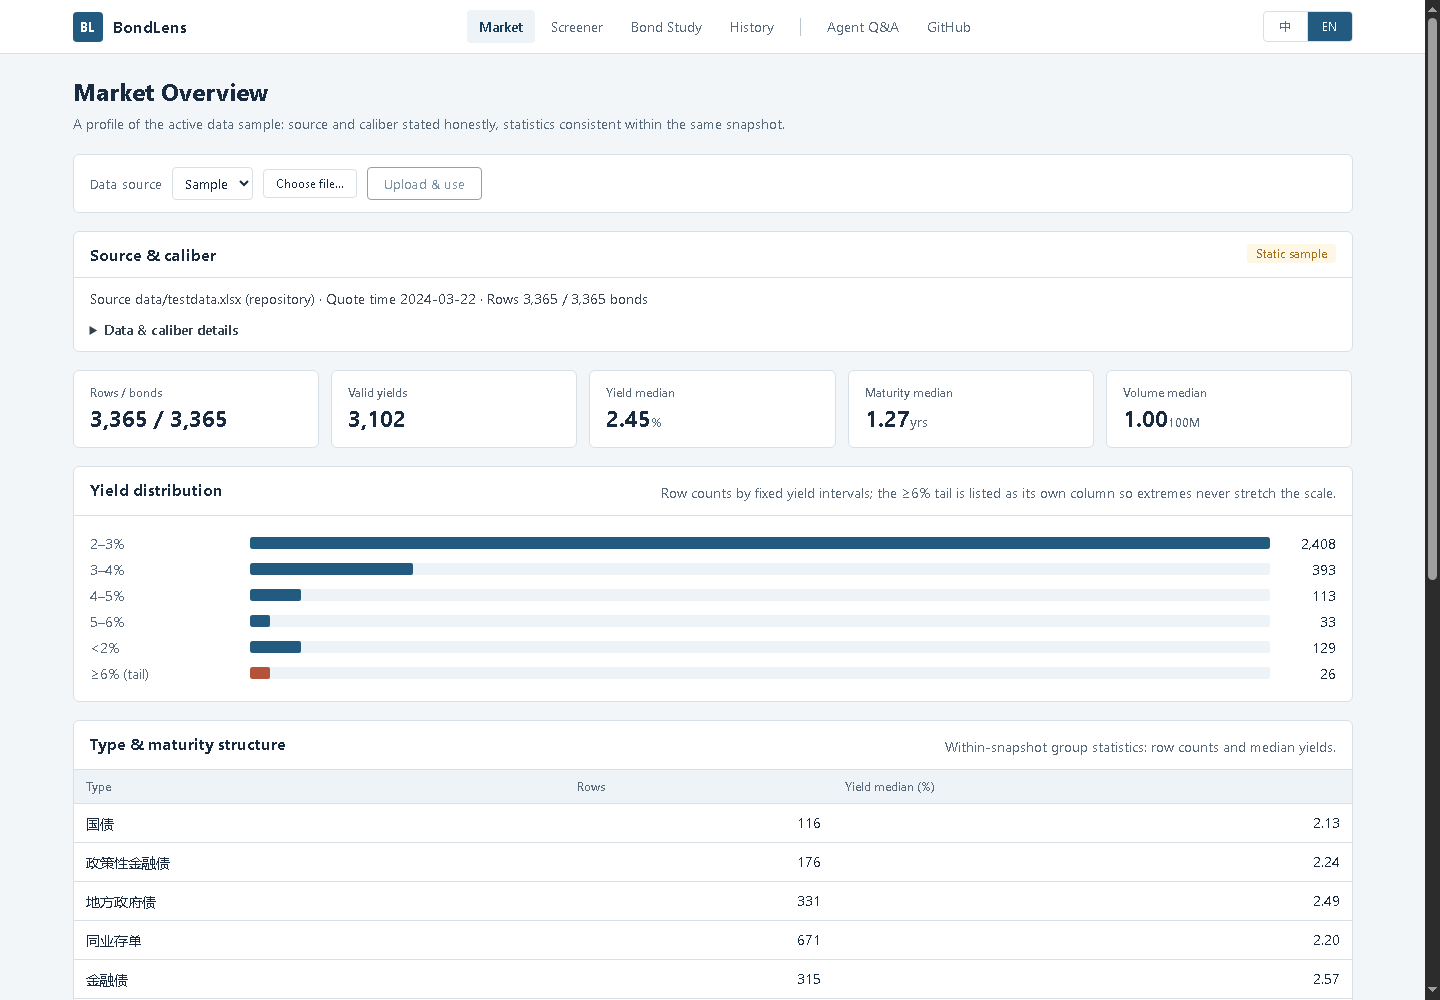Viewport: 1440px width, 1000px height.
Task: Click the page vertical scrollbar
Action: [x=1432, y=300]
